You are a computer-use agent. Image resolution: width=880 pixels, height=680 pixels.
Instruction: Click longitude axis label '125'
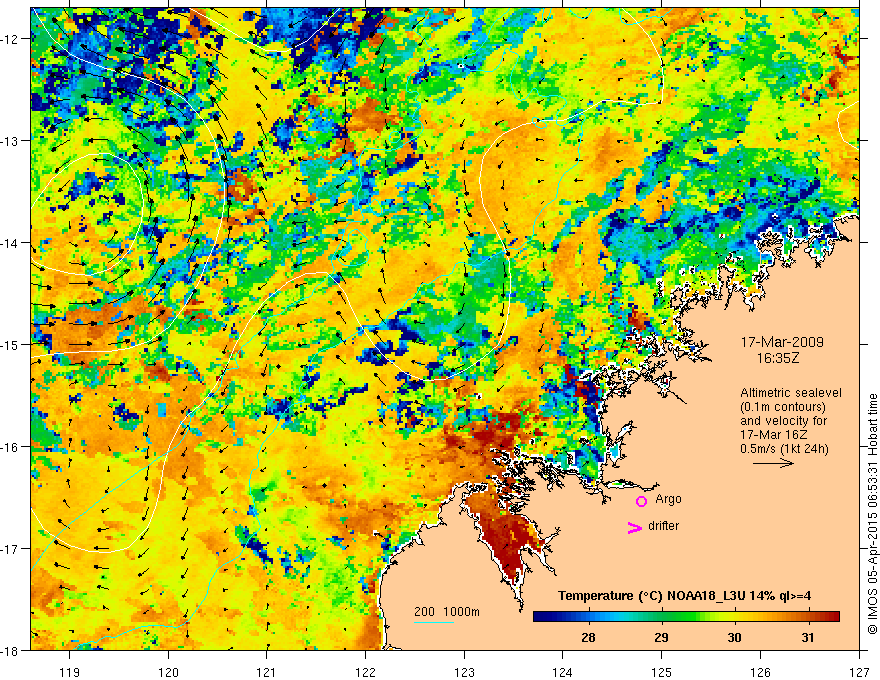click(x=662, y=672)
